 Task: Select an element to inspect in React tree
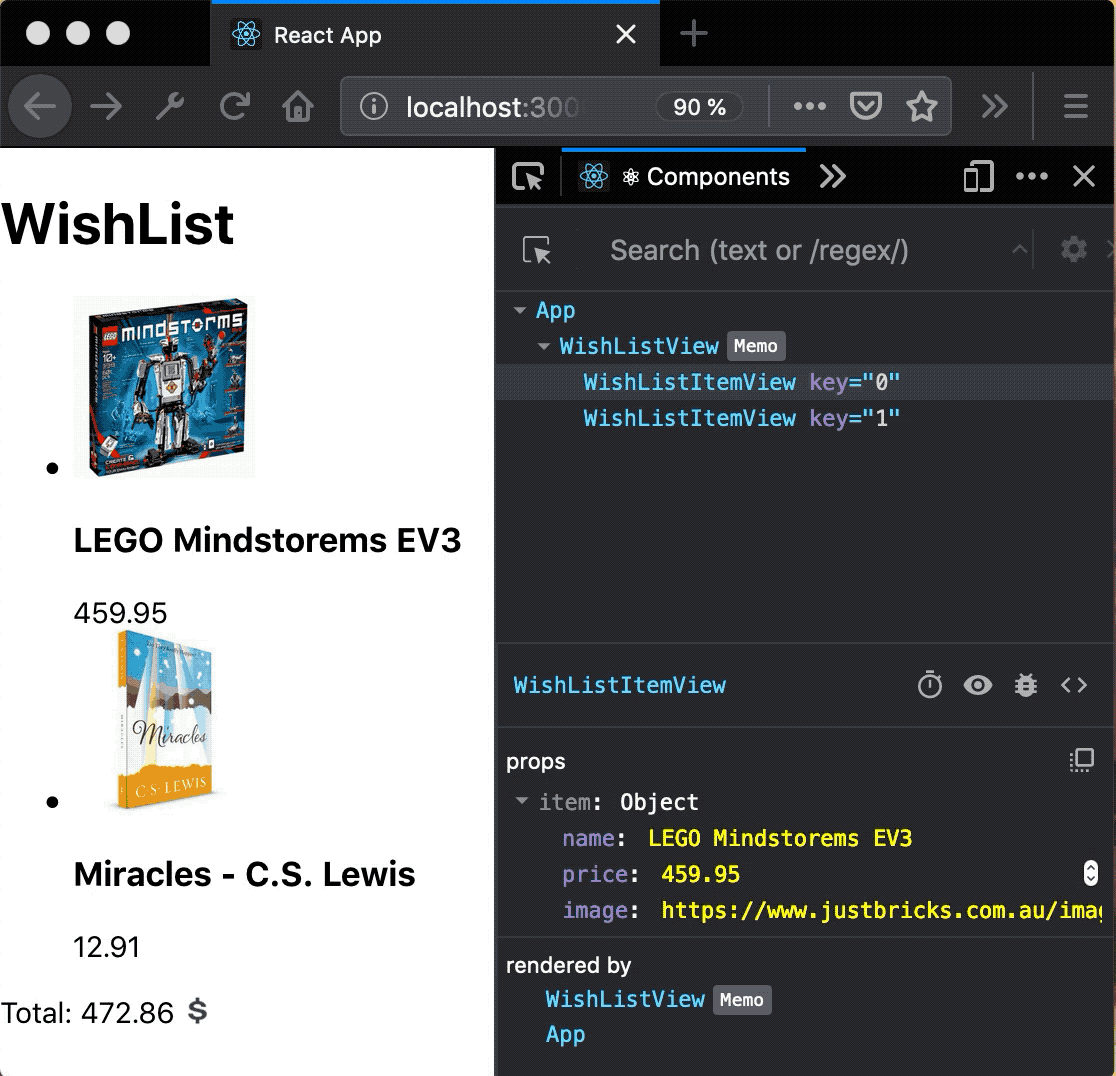pyautogui.click(x=537, y=250)
